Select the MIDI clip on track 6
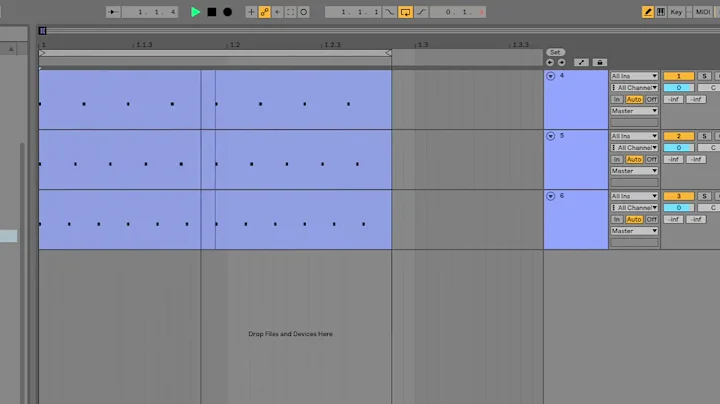Viewport: 720px width, 404px height. 215,220
